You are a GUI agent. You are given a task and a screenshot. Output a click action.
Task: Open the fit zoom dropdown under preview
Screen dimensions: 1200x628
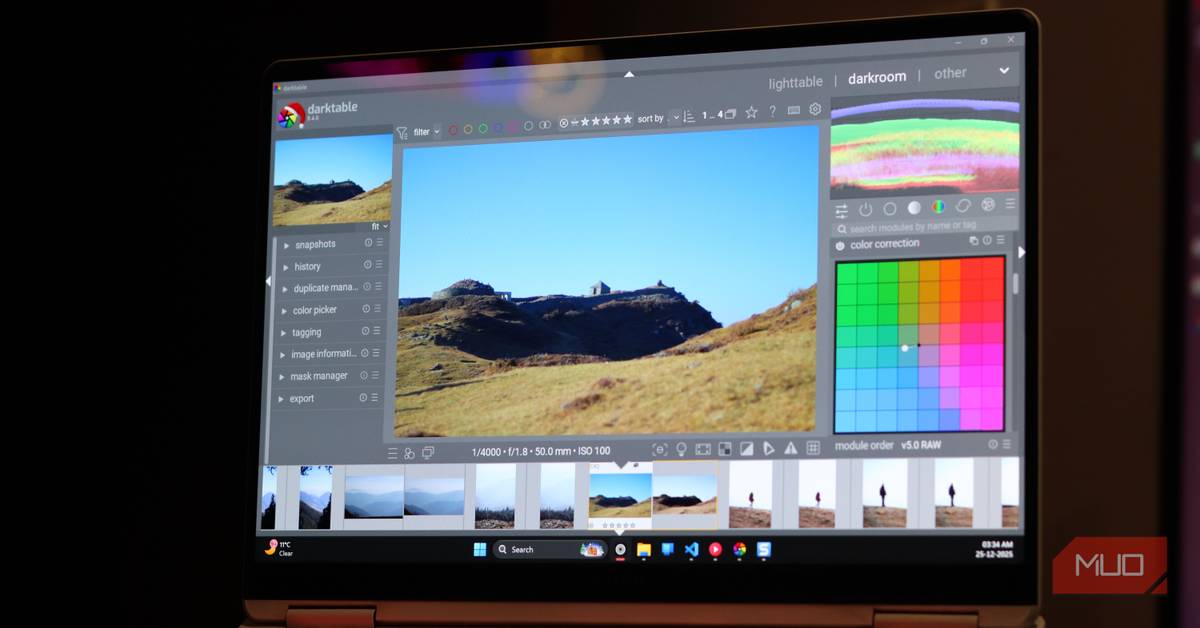379,226
